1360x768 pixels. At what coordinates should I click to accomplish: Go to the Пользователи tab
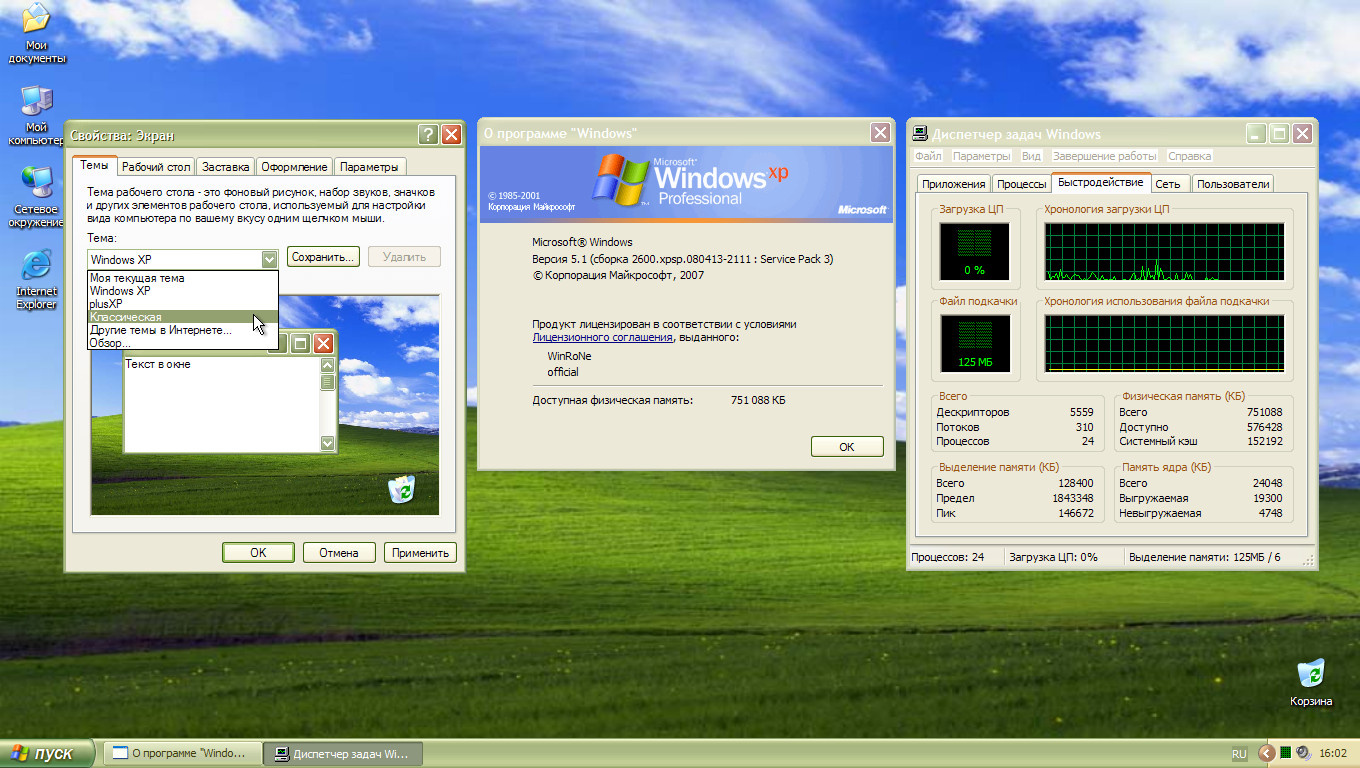click(1233, 184)
